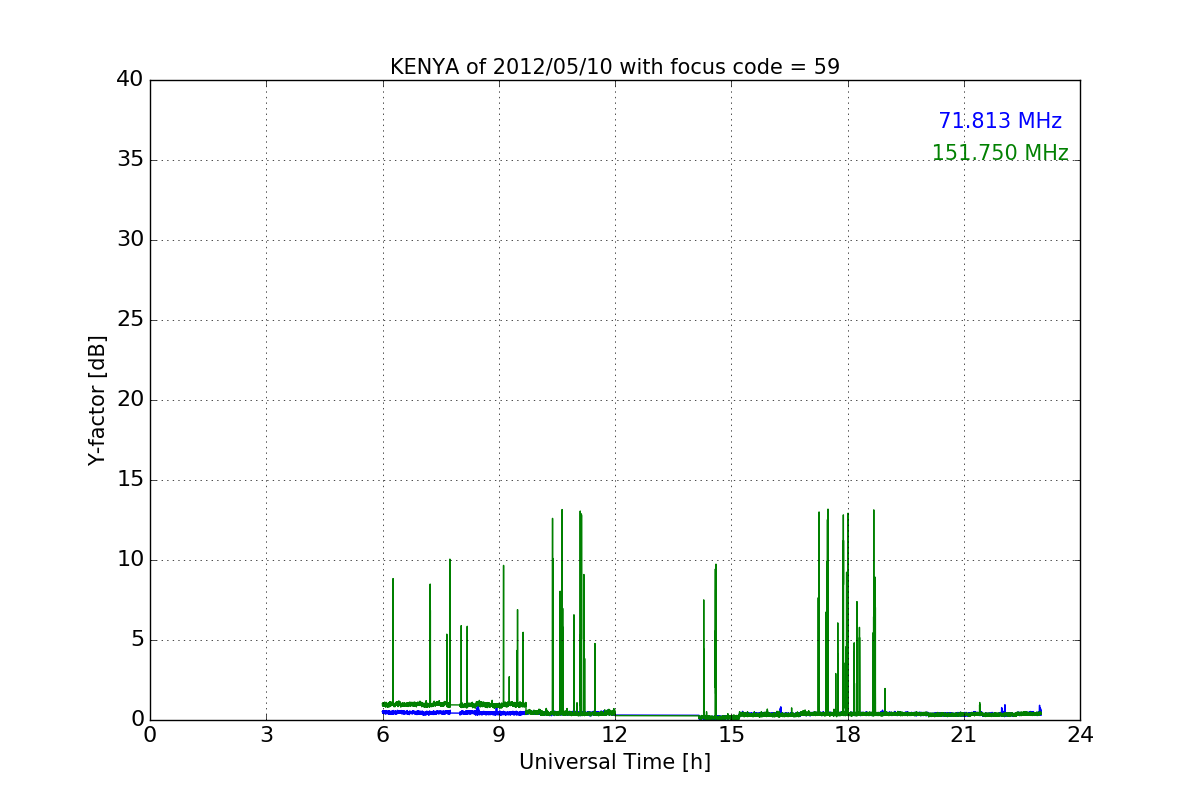Select the green 151.750 MHz legend label
1200x800 pixels.
[x=1000, y=153]
